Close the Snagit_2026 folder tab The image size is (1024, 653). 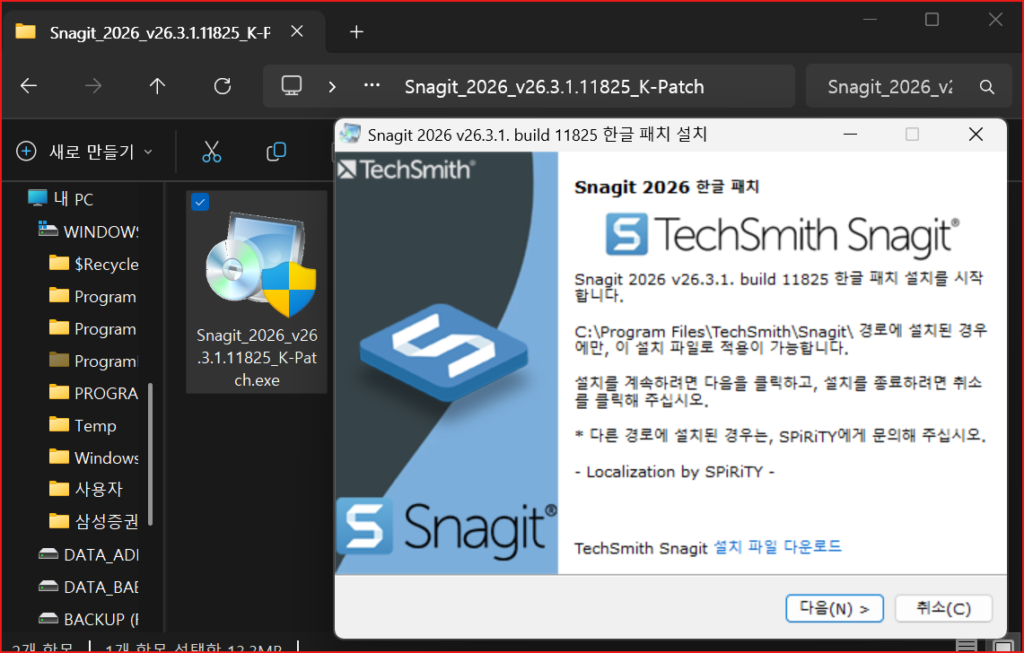(297, 31)
